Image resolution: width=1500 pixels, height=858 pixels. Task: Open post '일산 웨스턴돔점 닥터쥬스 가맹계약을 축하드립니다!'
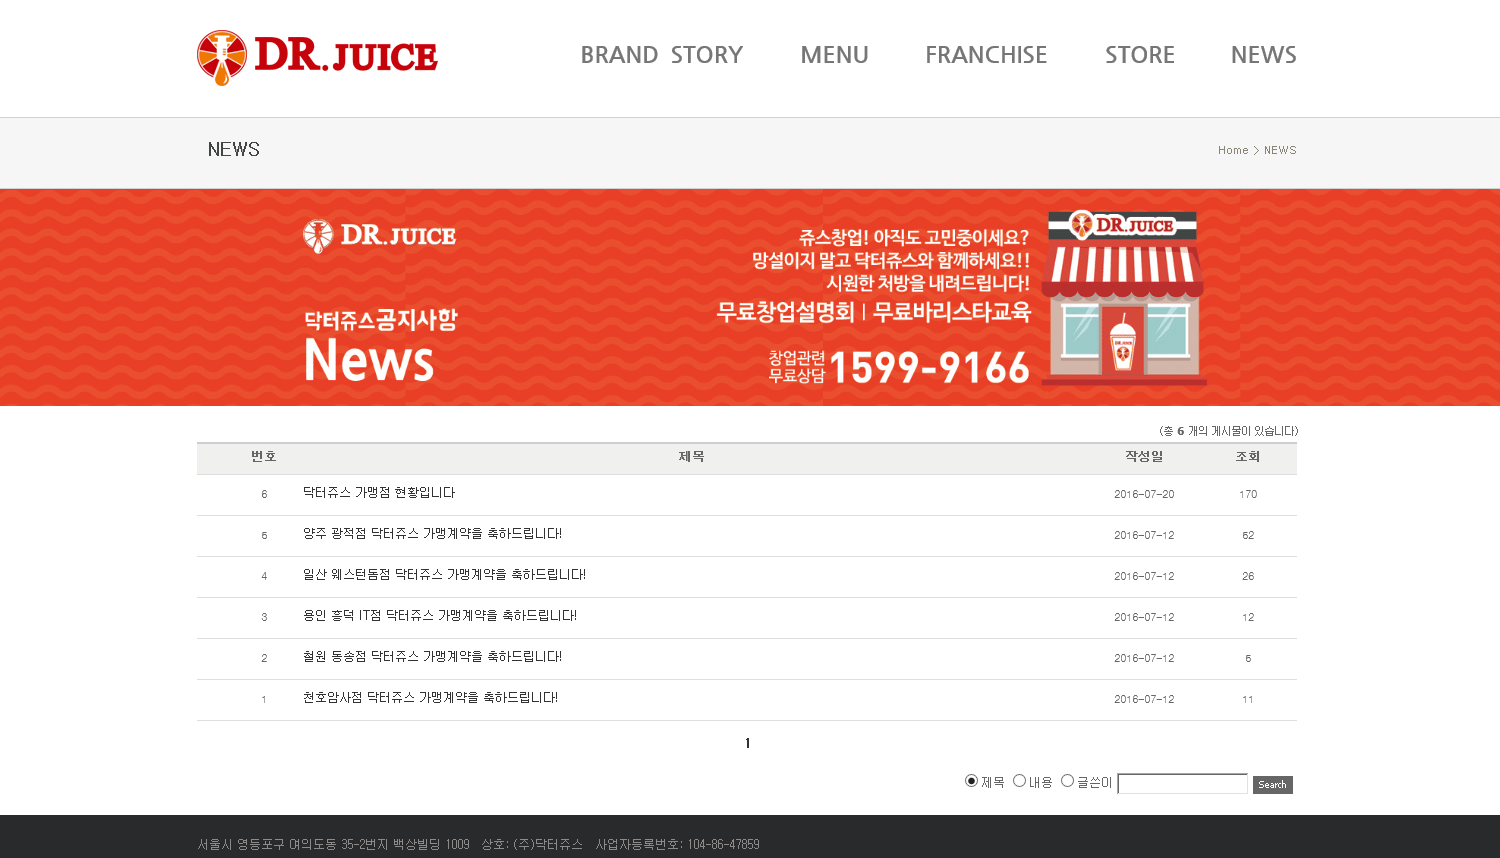(444, 575)
